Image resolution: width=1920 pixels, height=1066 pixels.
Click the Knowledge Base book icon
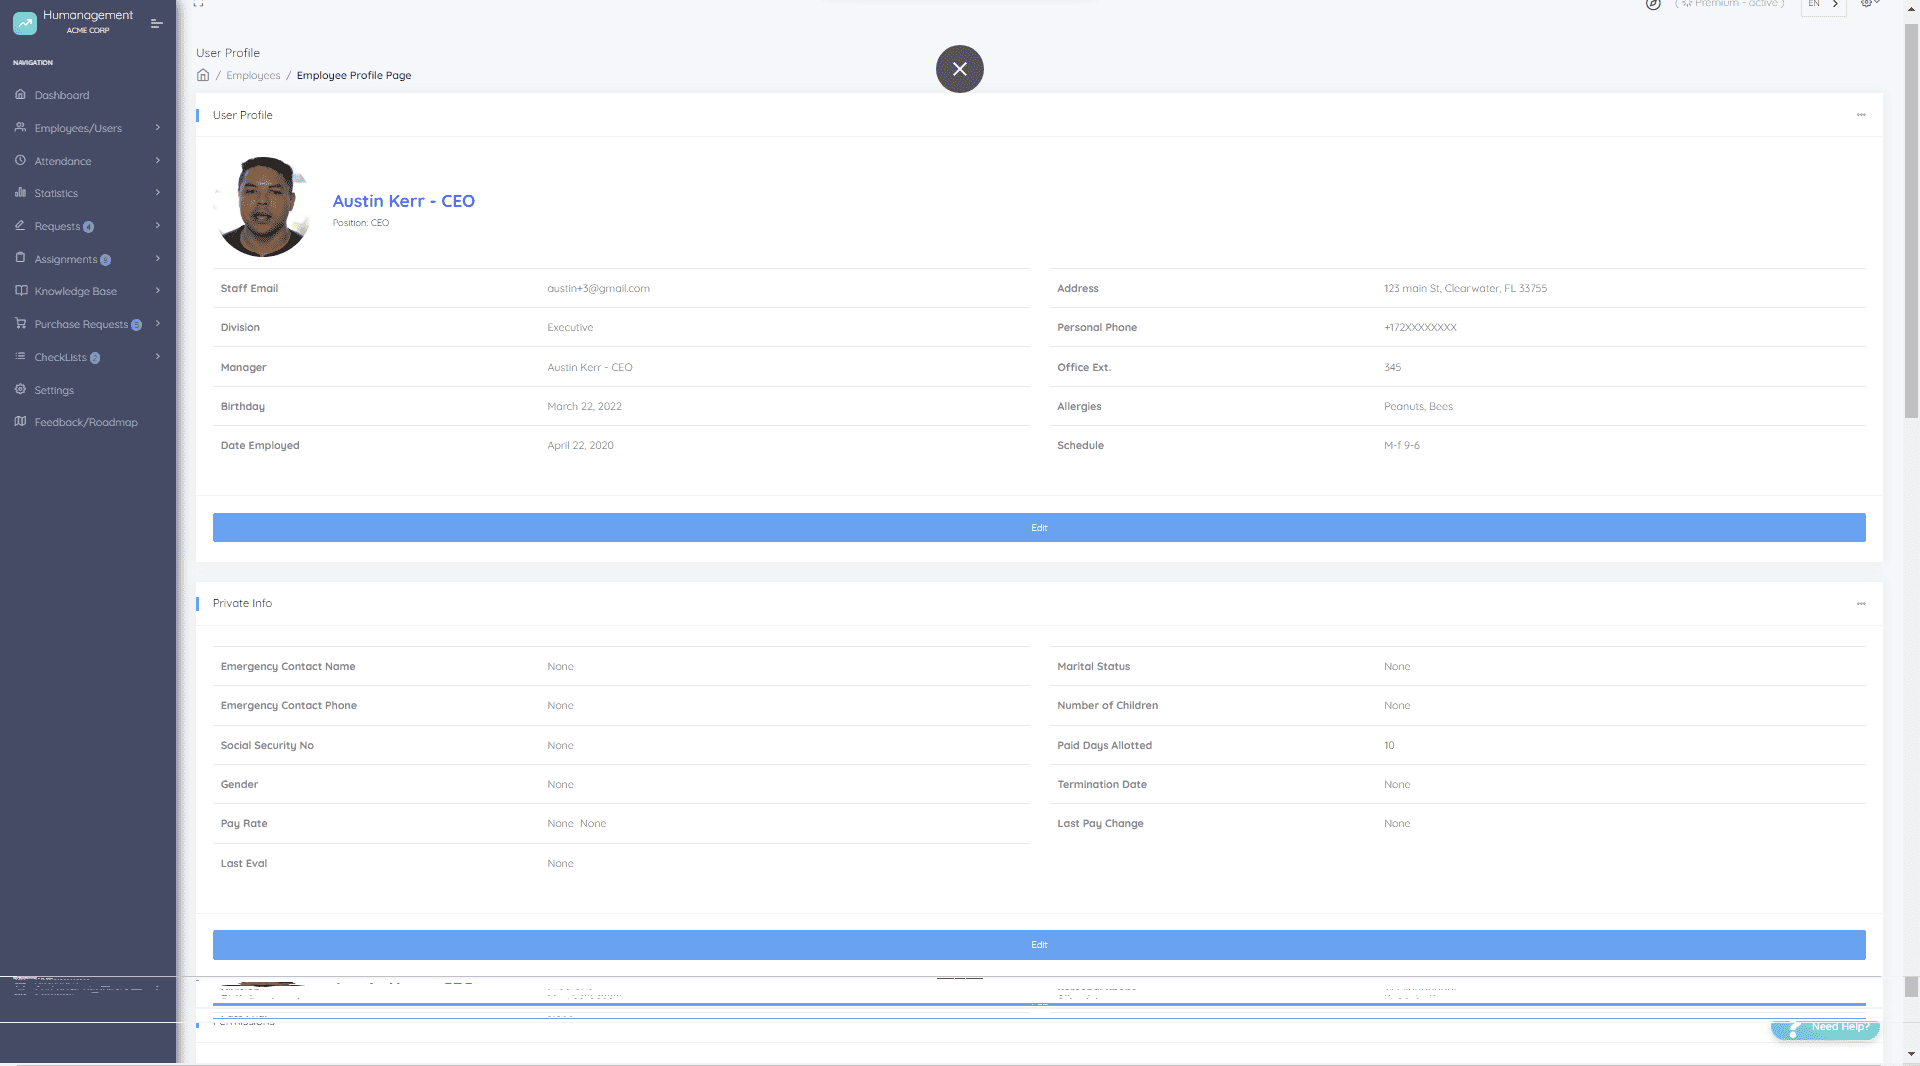20,291
